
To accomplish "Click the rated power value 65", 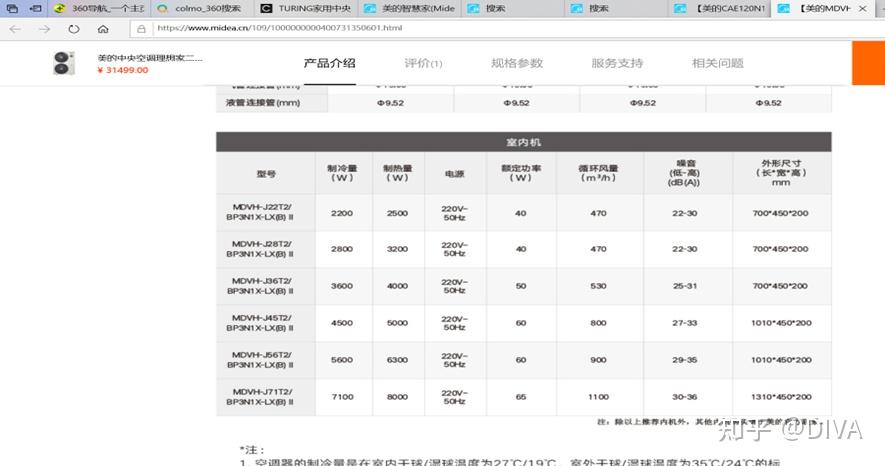I will pos(521,397).
